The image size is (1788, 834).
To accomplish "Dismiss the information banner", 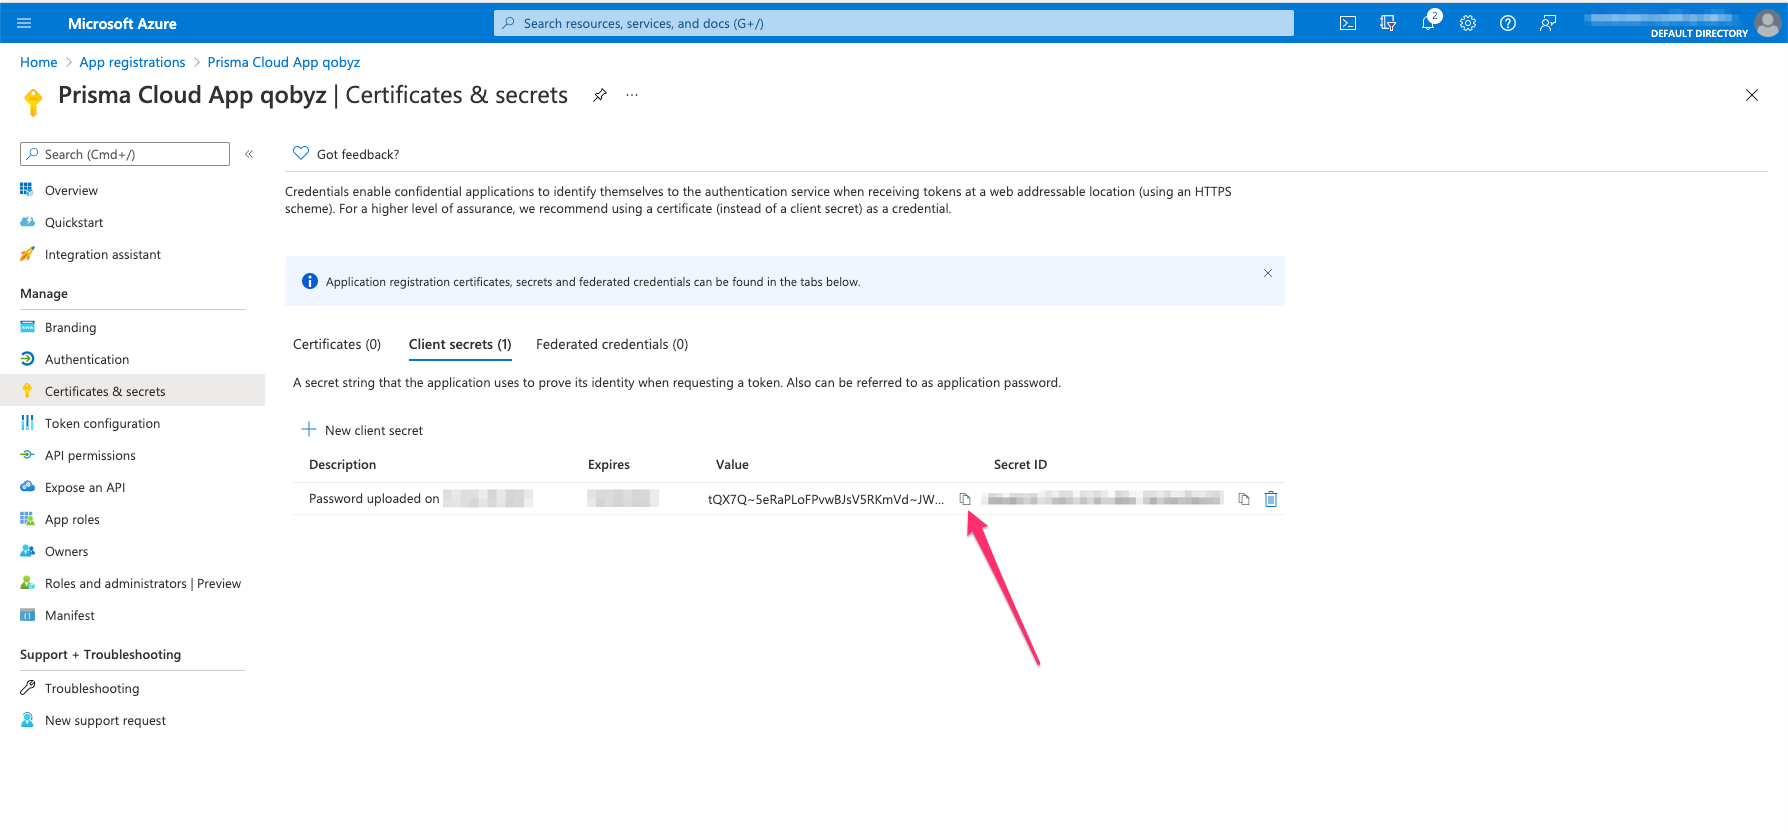I will (1268, 273).
